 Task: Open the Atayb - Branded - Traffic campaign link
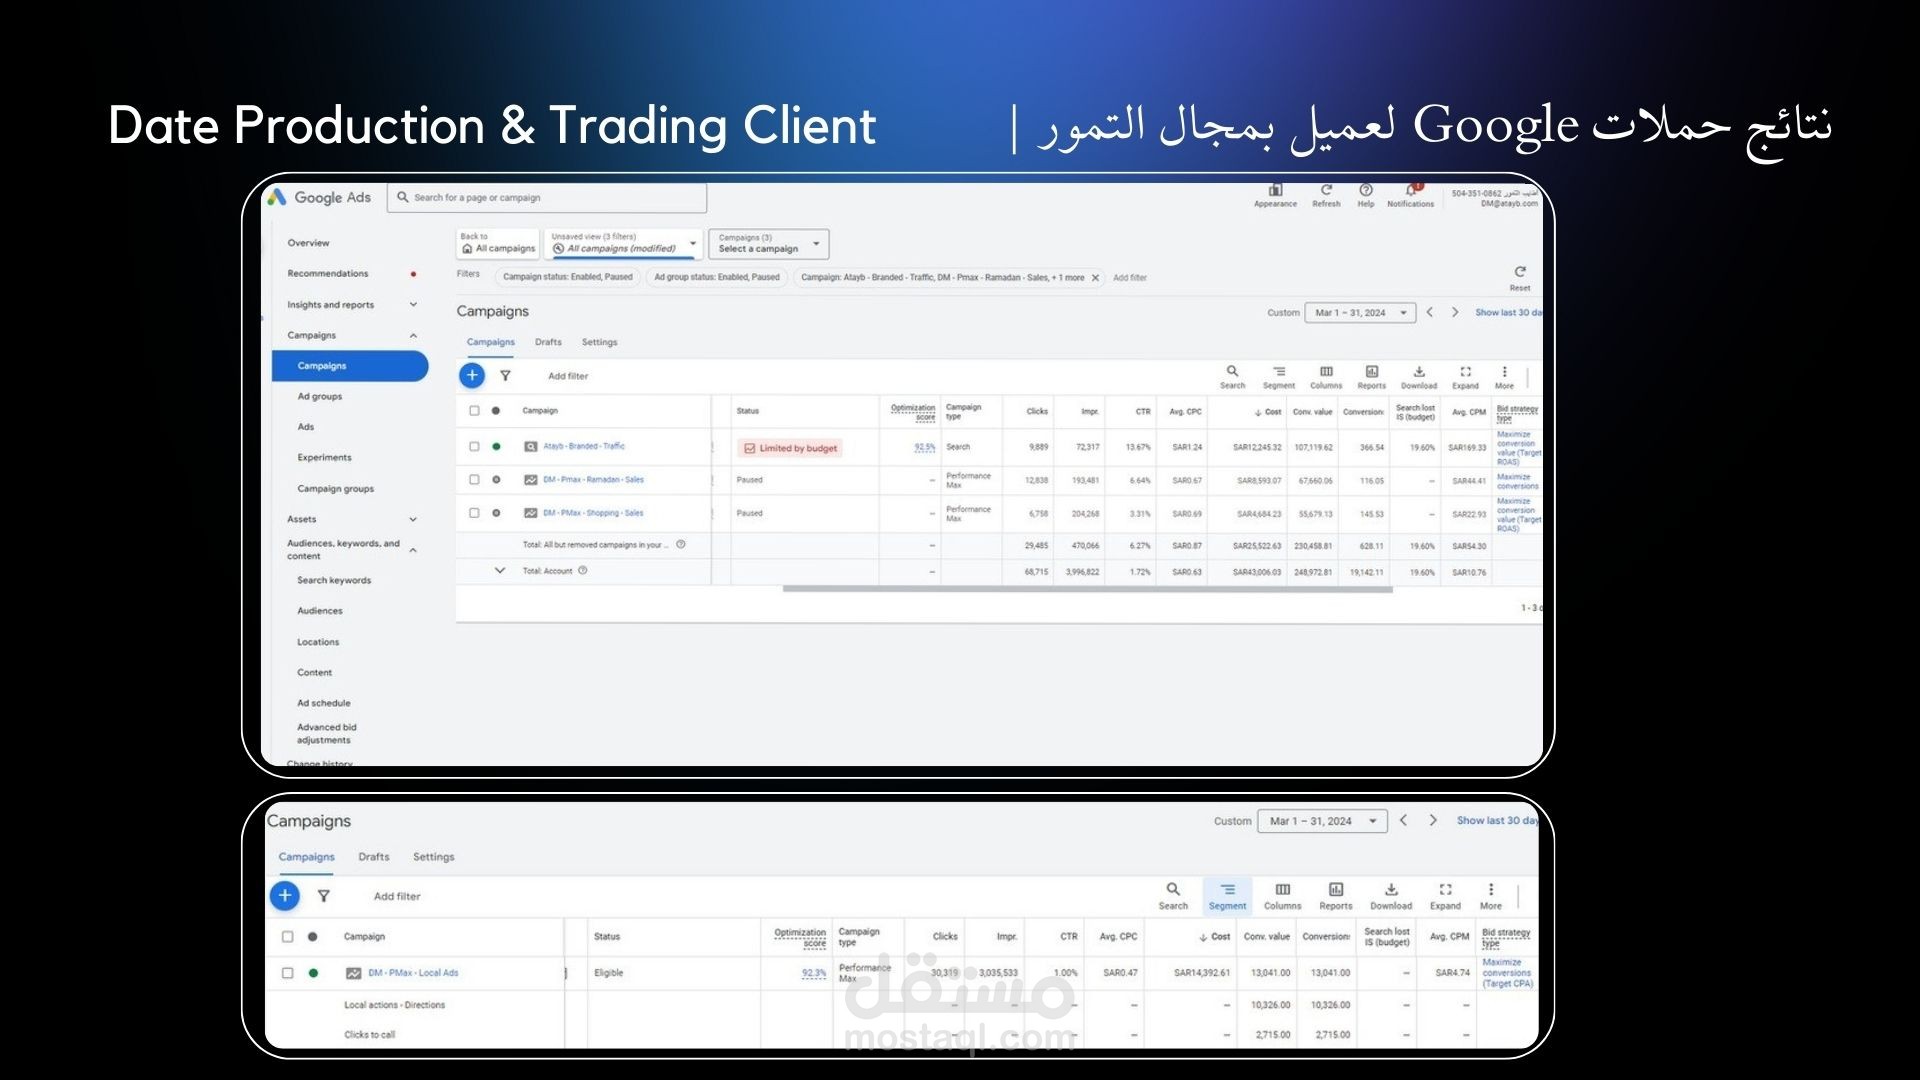point(584,447)
